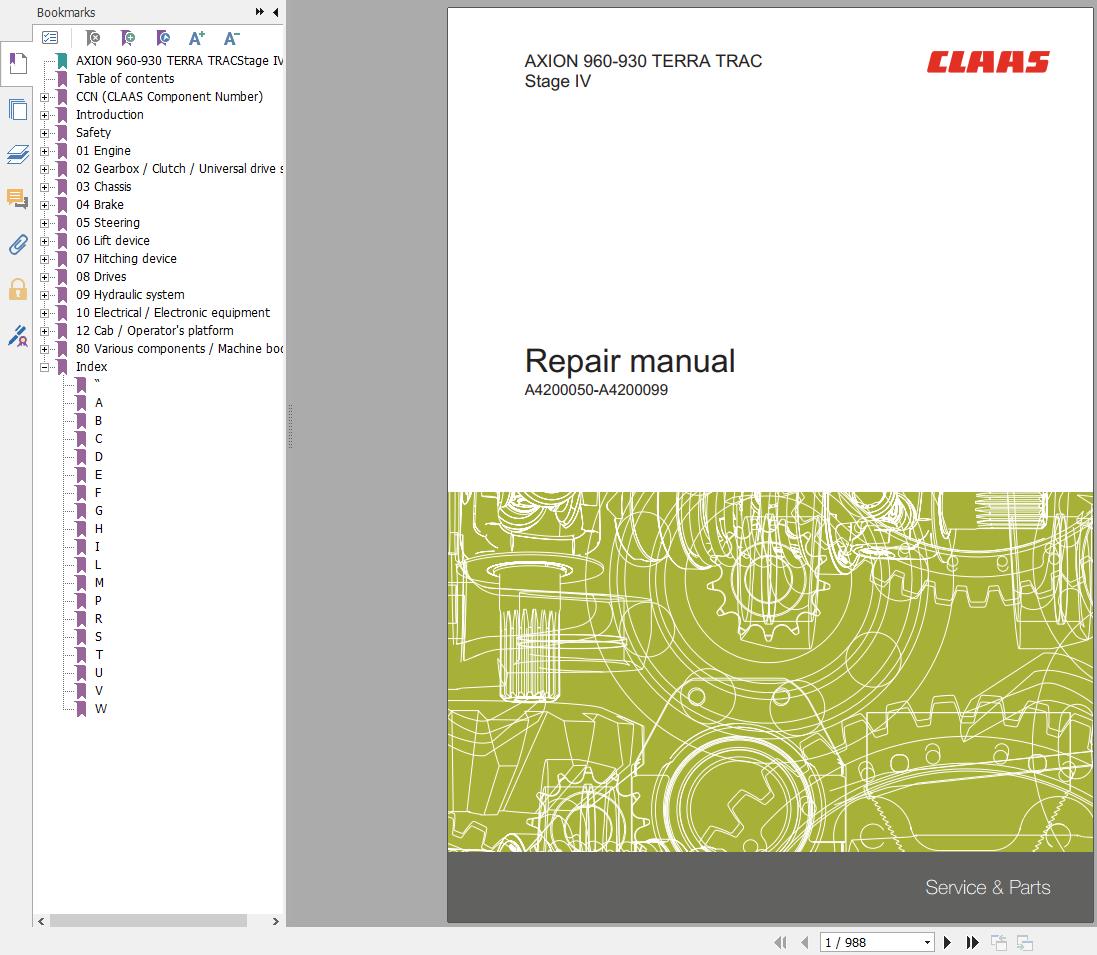
Task: Open the Layers sidebar panel
Action: coord(17,154)
